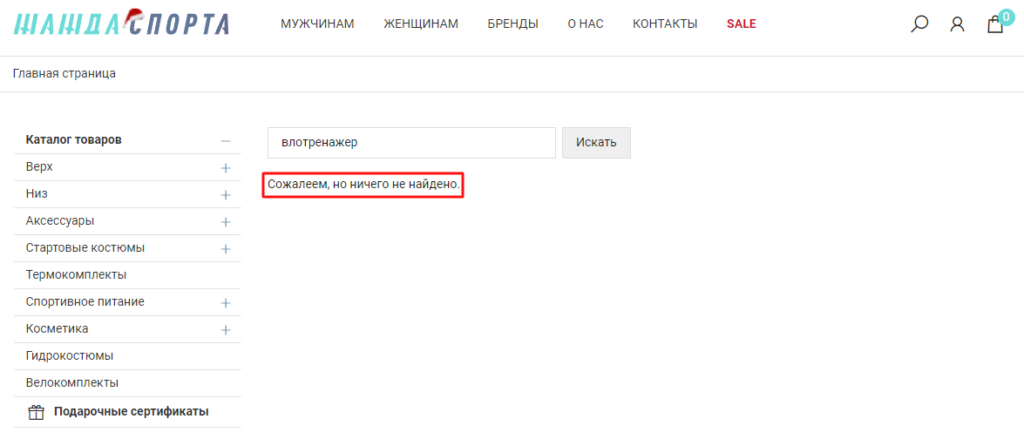The image size is (1024, 439).
Task: Collapse the Каталог товаров section
Action: point(226,141)
